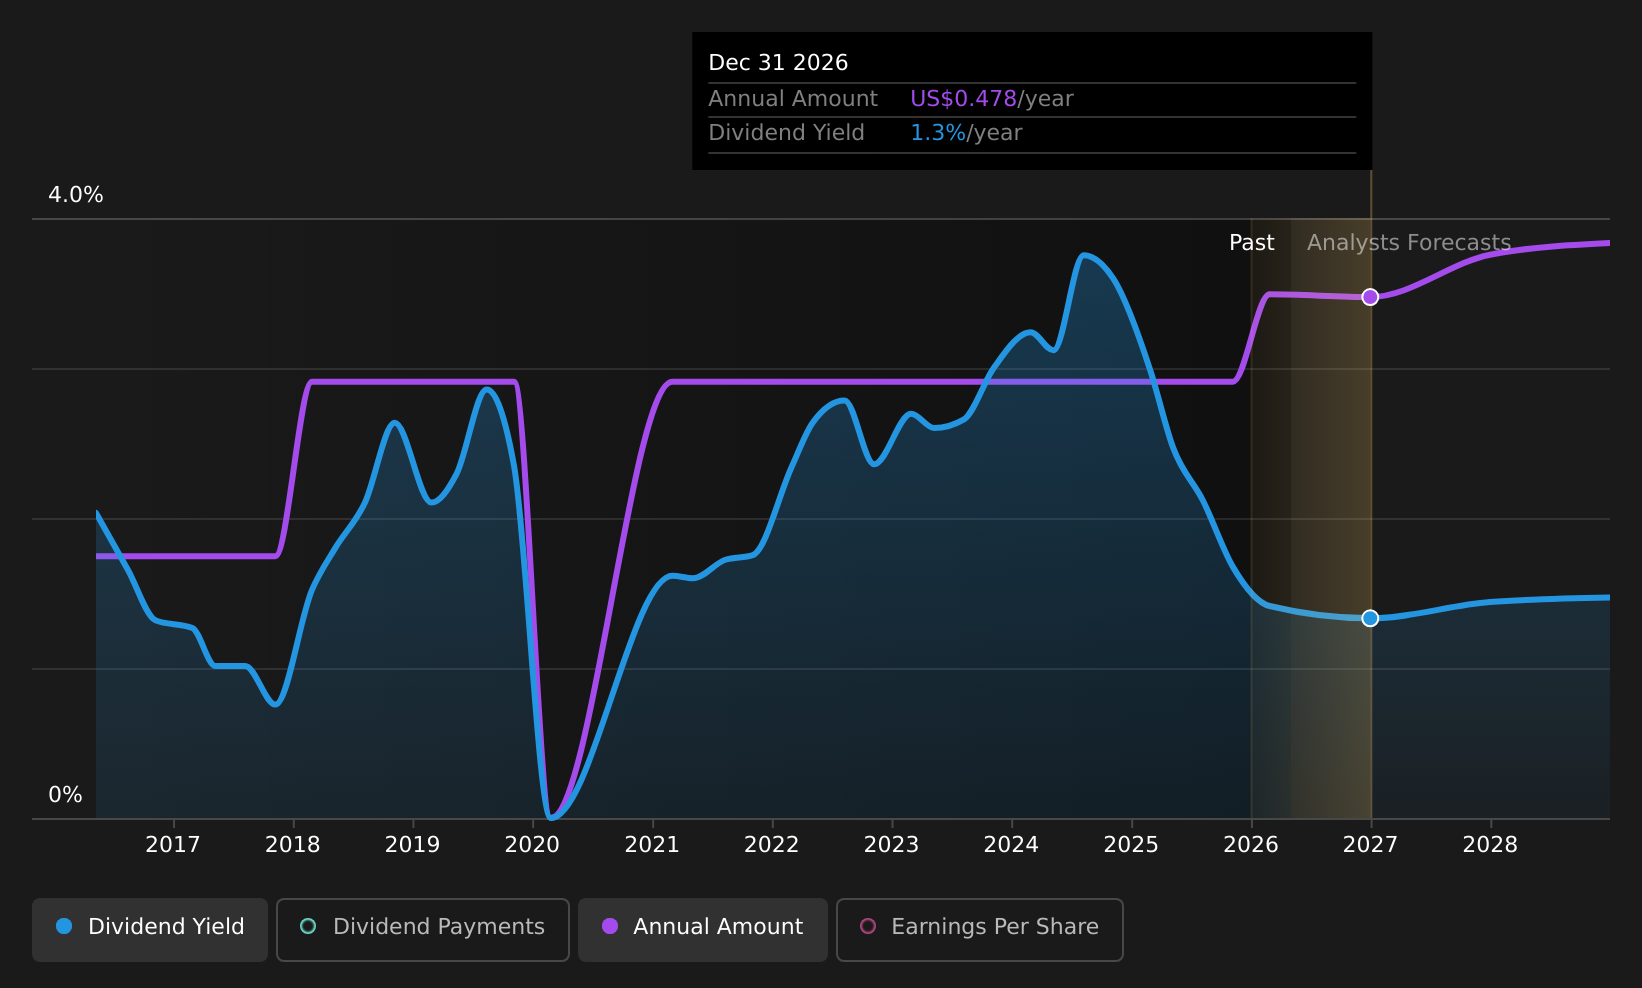
Task: Click the 2028 x-axis label
Action: click(x=1490, y=845)
